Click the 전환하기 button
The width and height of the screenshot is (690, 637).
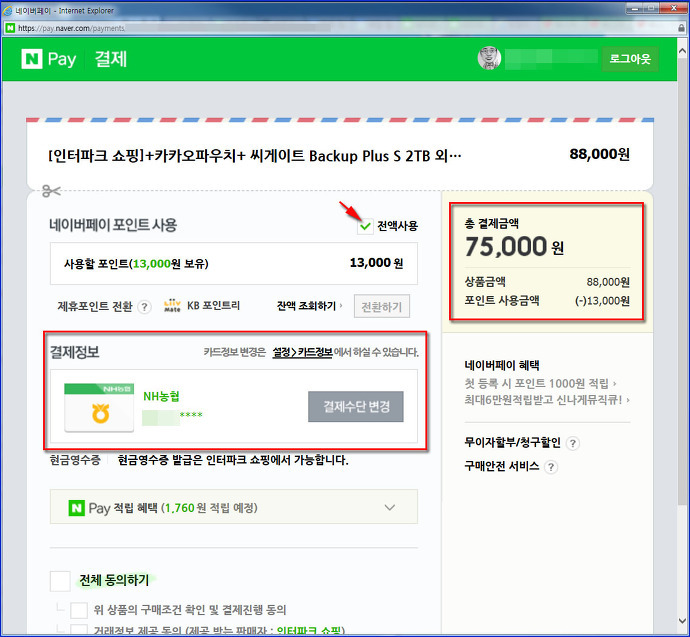coord(382,307)
